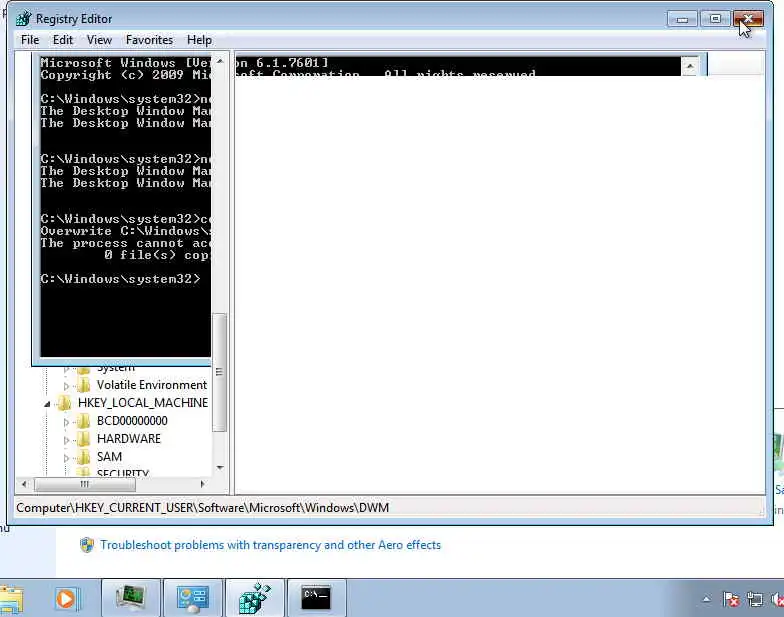Open Windows Explorer from taskbar
The height and width of the screenshot is (617, 784).
pyautogui.click(x=11, y=598)
